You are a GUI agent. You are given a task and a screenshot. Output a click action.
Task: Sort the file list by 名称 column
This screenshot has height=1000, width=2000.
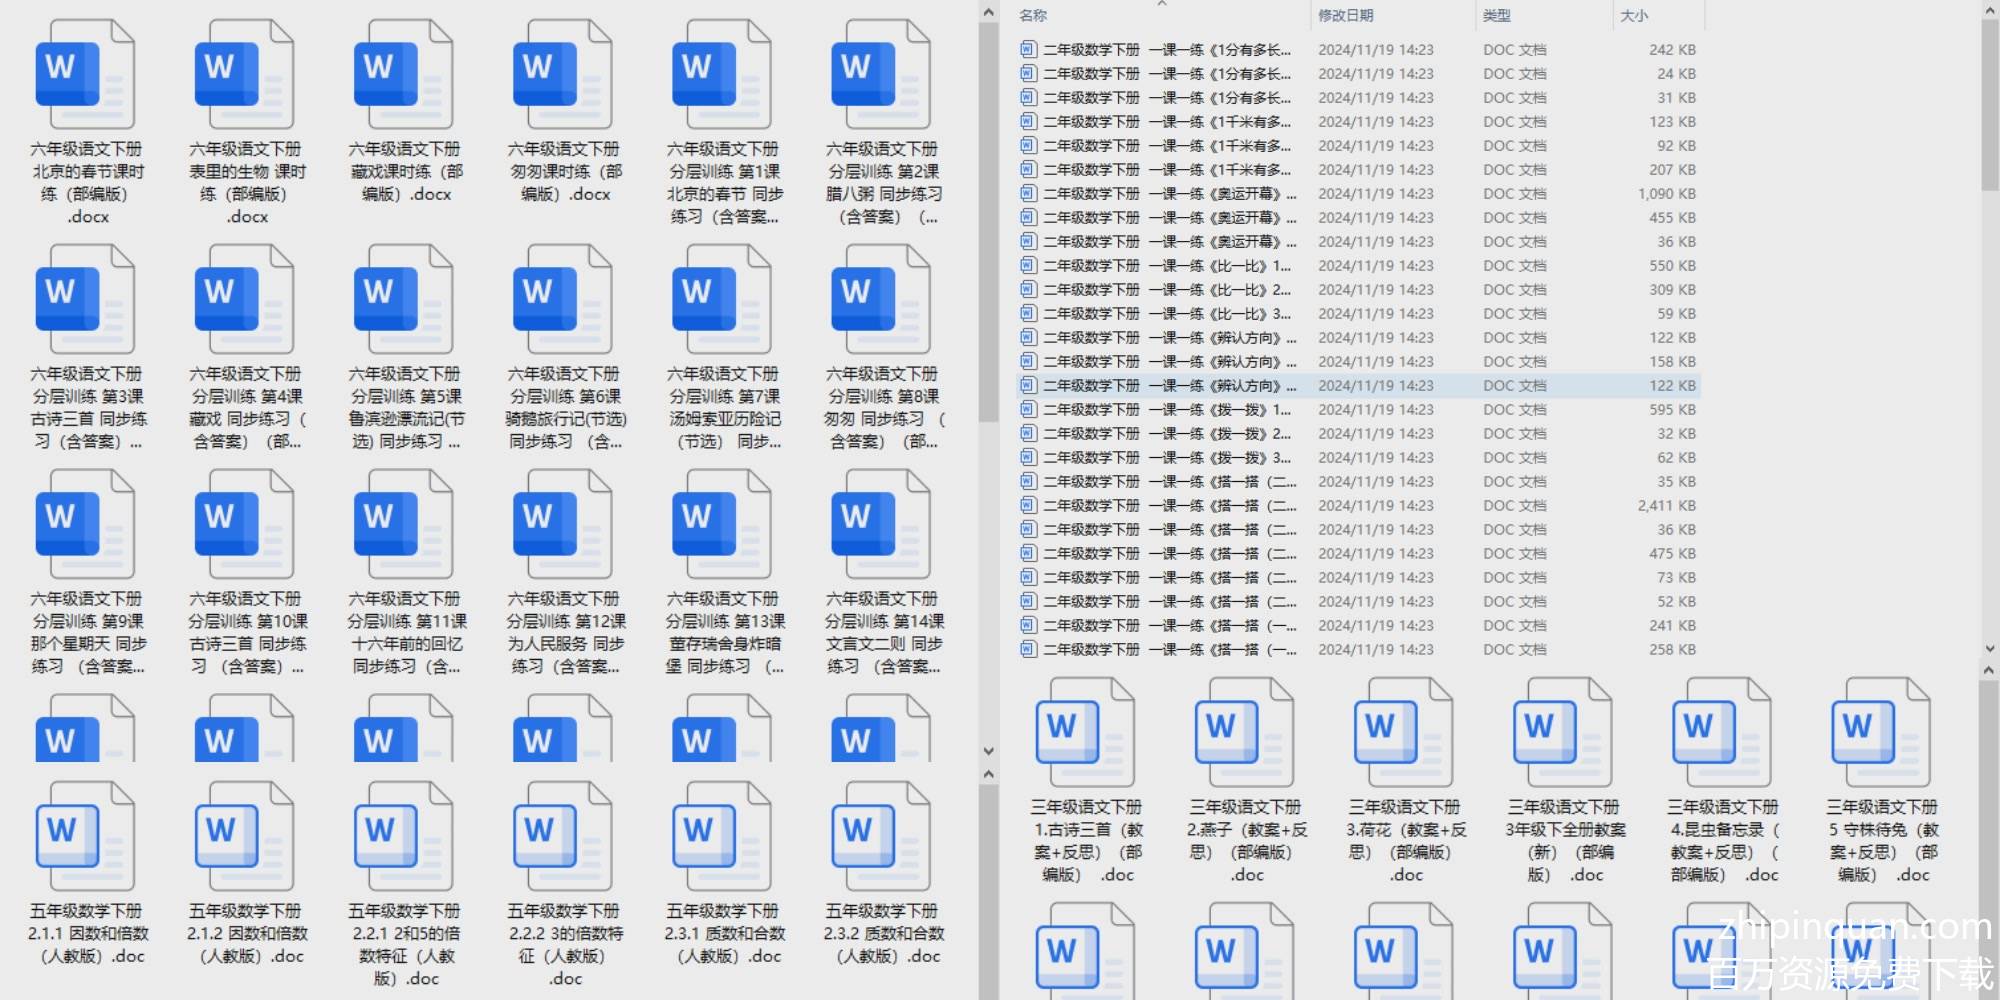pos(1033,15)
